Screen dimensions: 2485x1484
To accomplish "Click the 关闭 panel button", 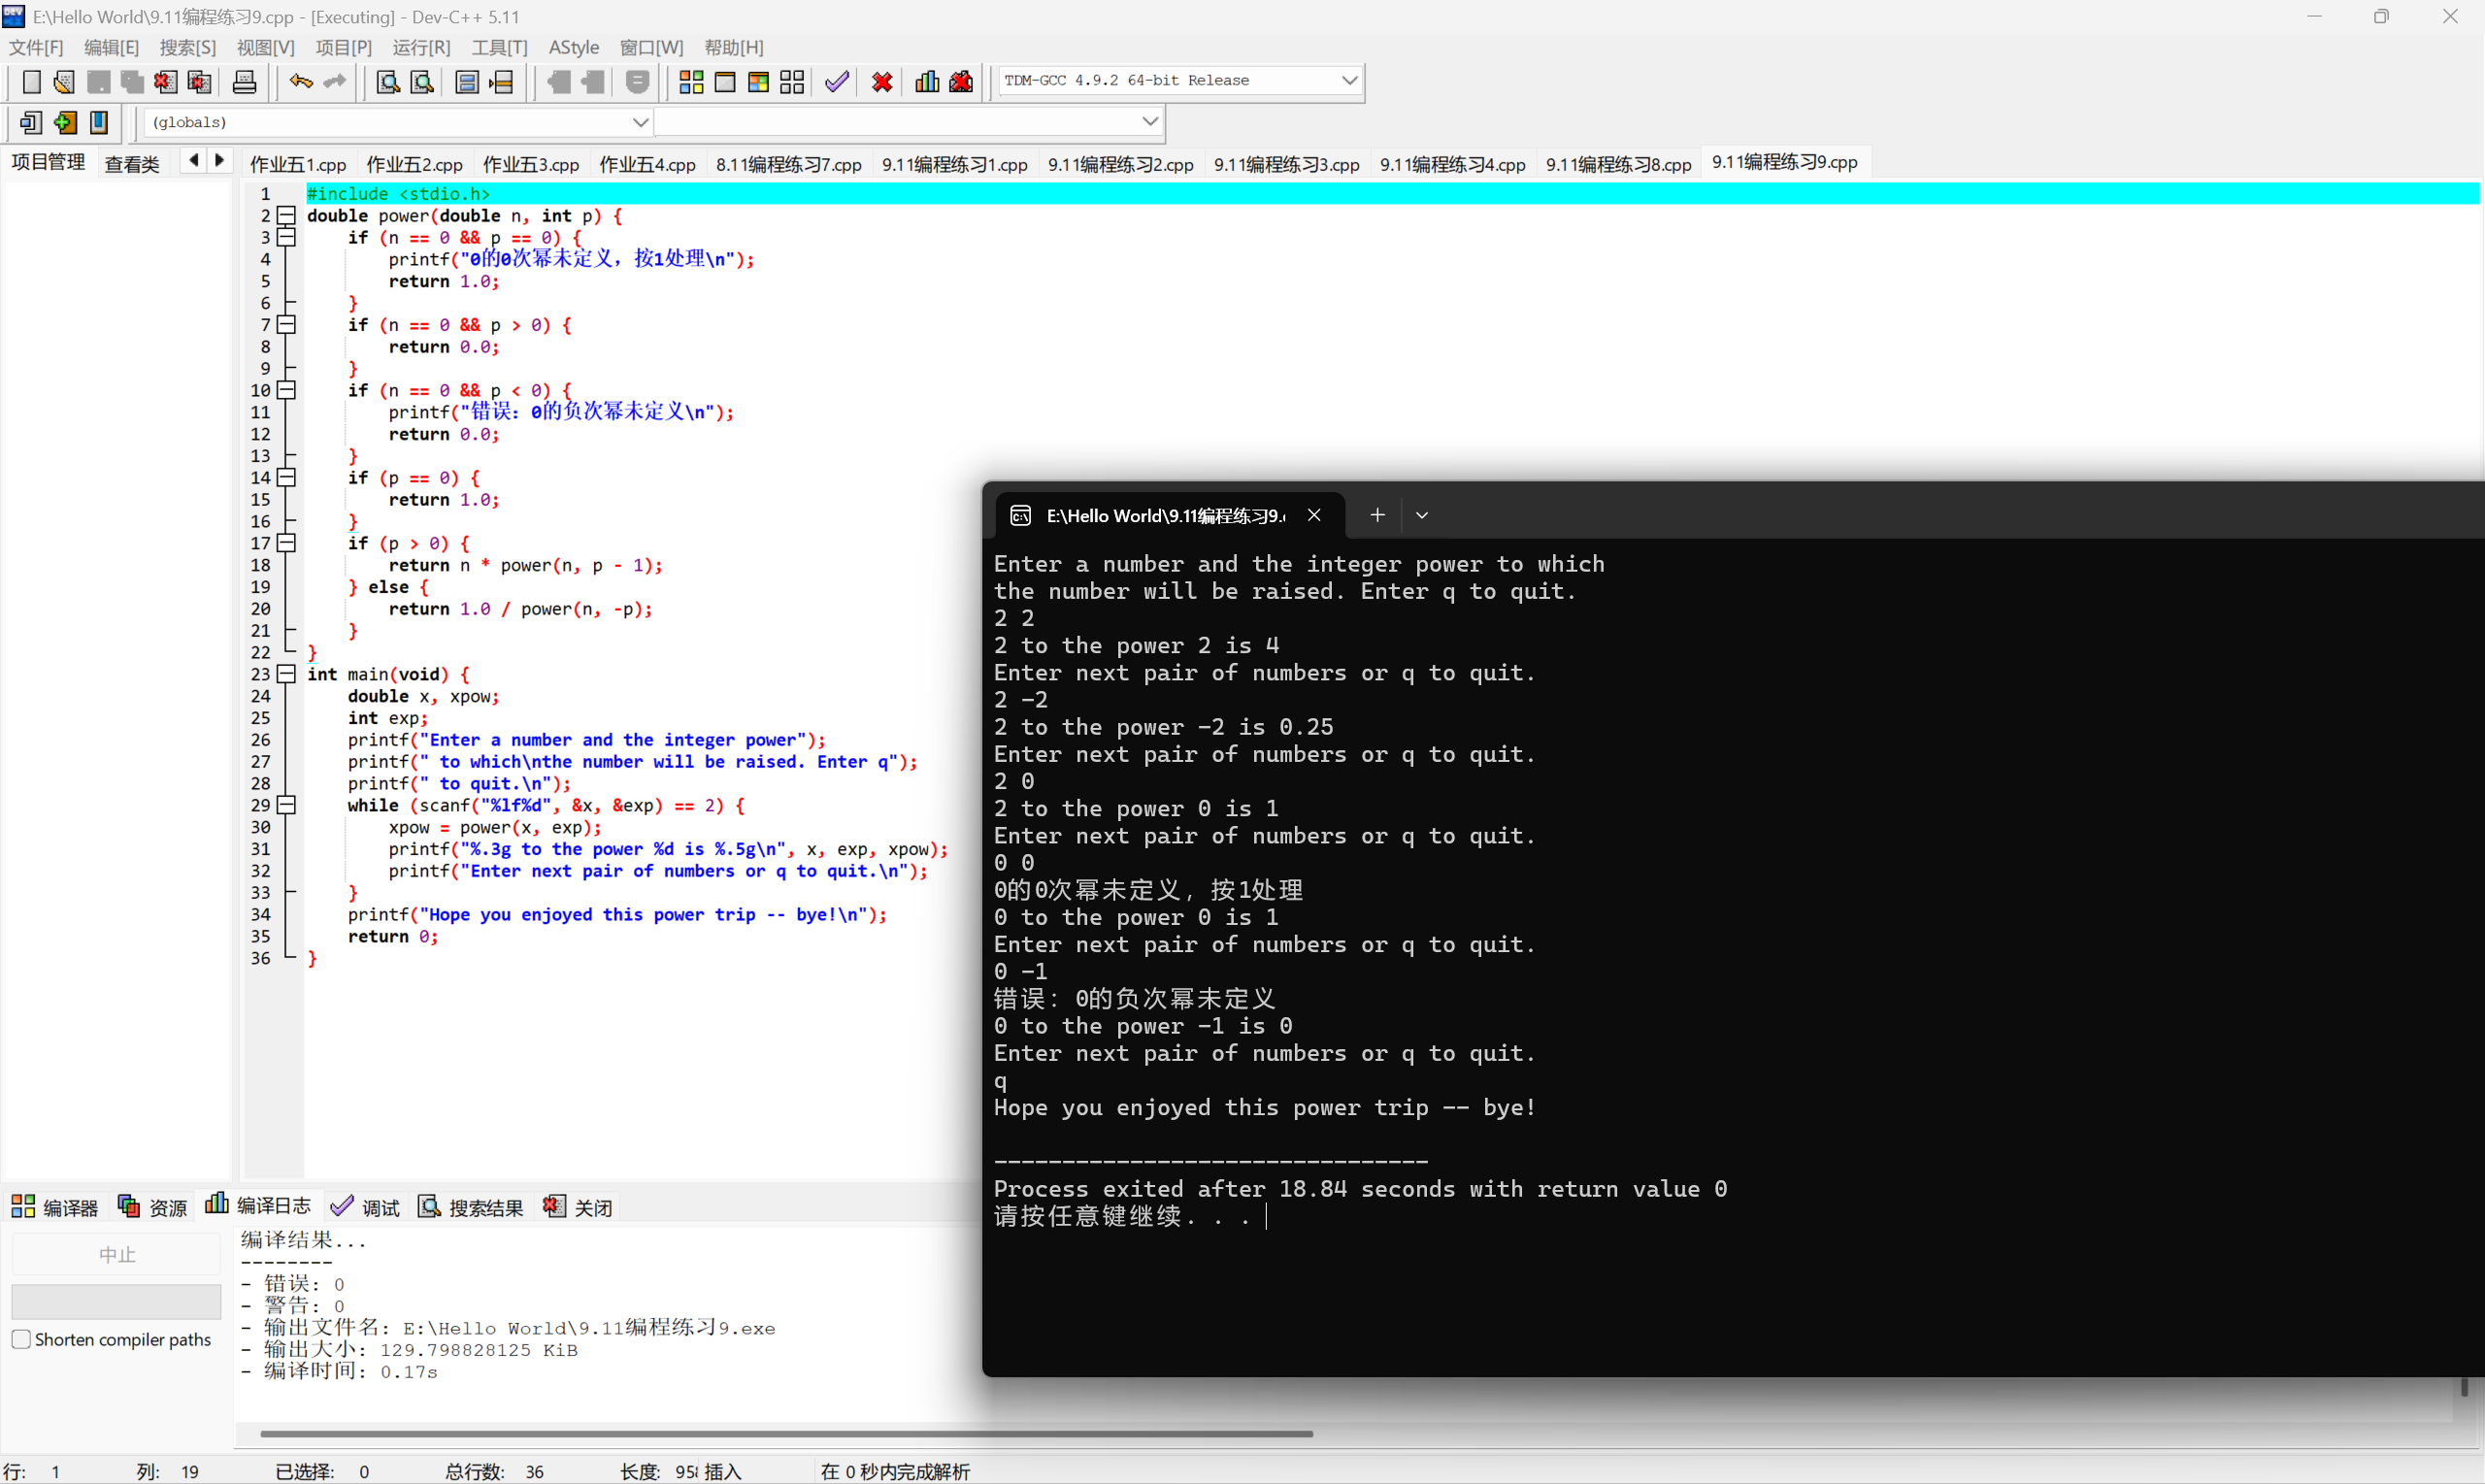I will [578, 1207].
